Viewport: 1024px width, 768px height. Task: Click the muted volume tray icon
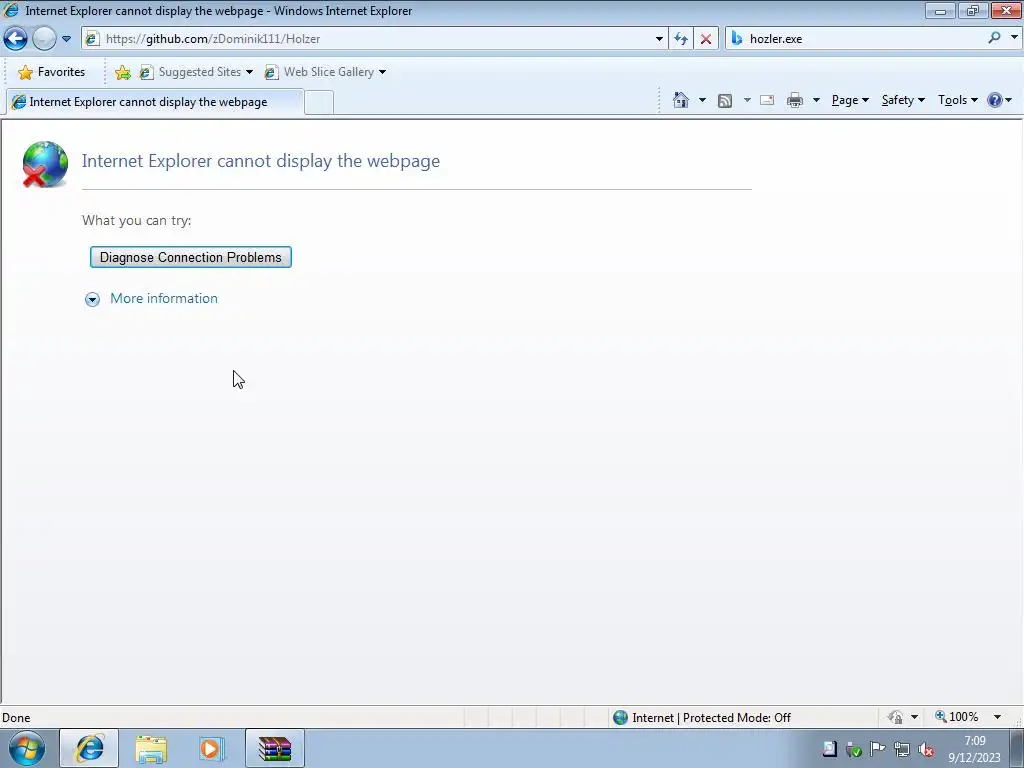pos(925,749)
